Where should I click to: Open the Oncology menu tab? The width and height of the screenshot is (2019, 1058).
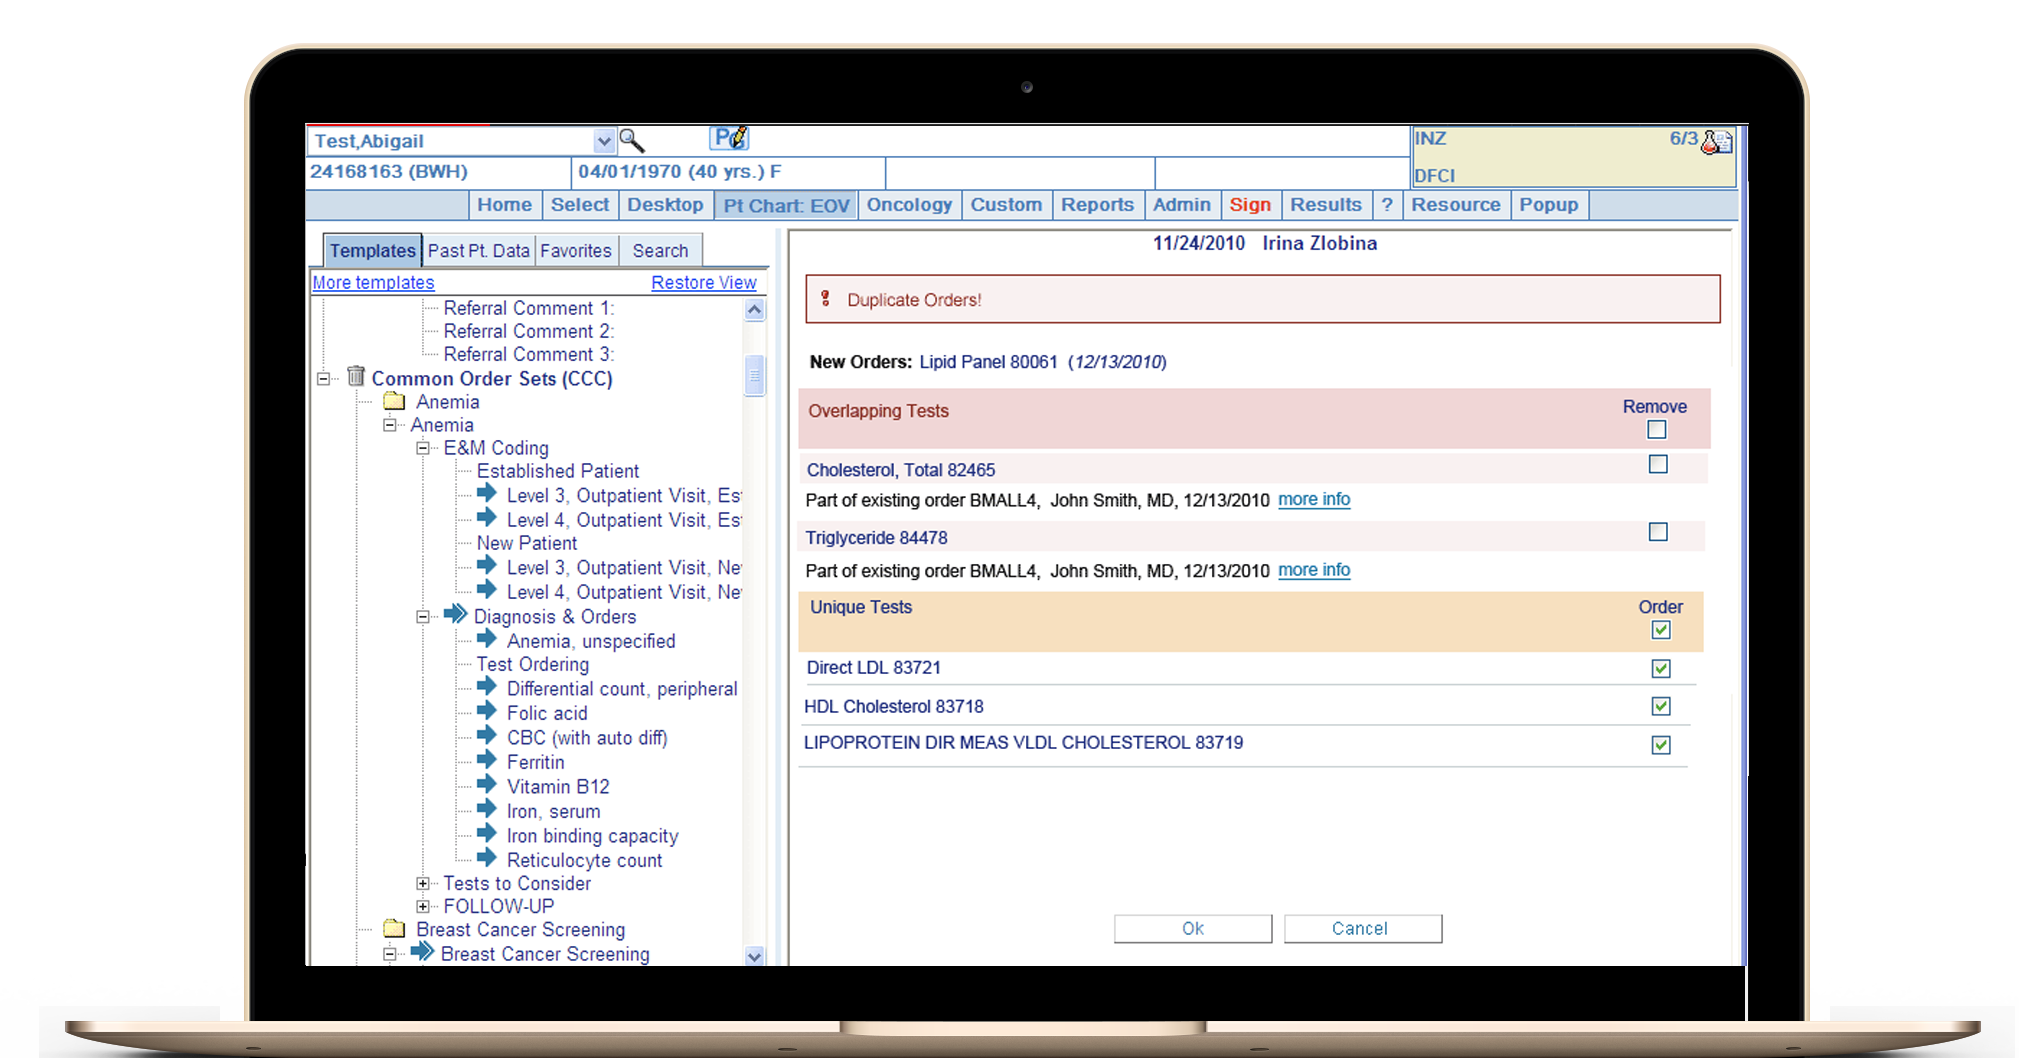908,205
